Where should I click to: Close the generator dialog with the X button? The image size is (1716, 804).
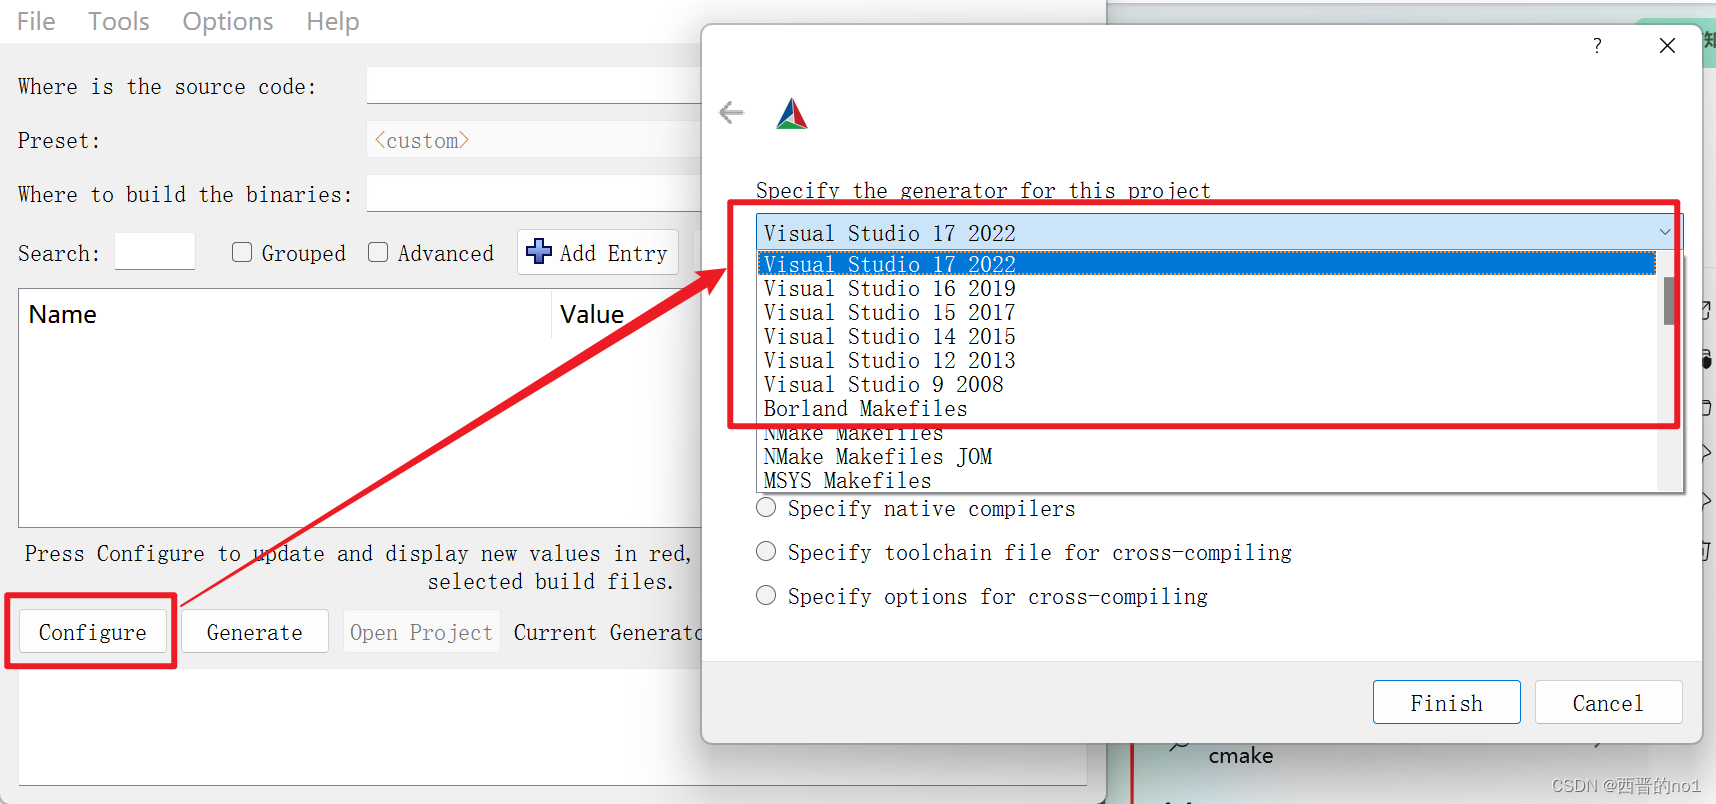click(x=1667, y=46)
